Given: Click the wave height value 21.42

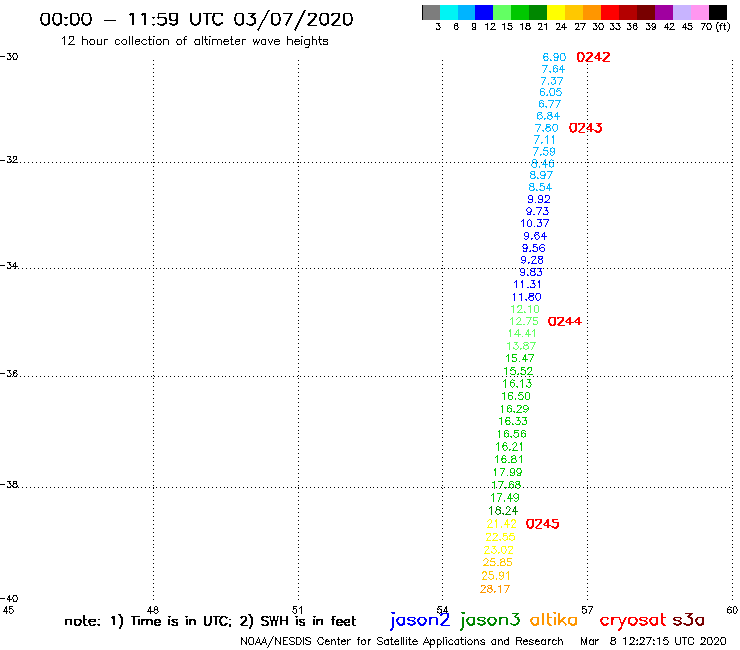Looking at the screenshot, I should 502,524.
